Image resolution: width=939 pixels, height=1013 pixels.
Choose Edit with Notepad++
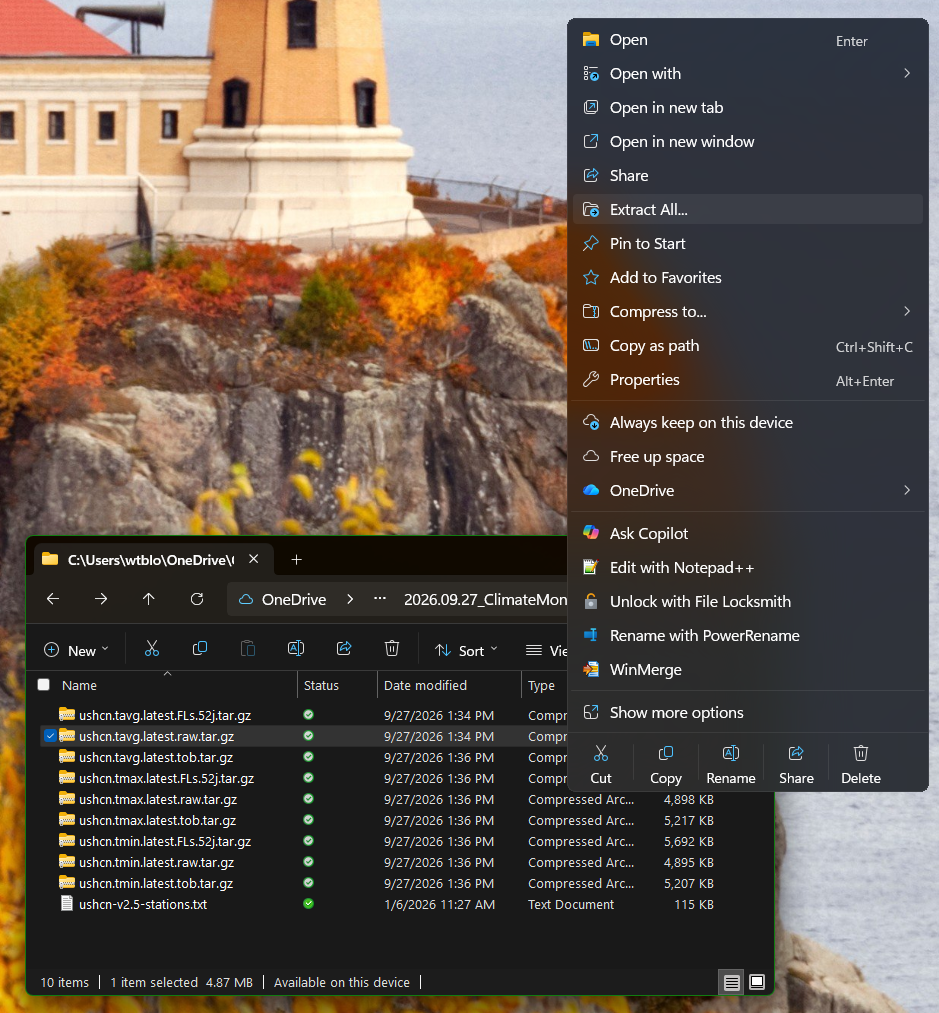(748, 567)
